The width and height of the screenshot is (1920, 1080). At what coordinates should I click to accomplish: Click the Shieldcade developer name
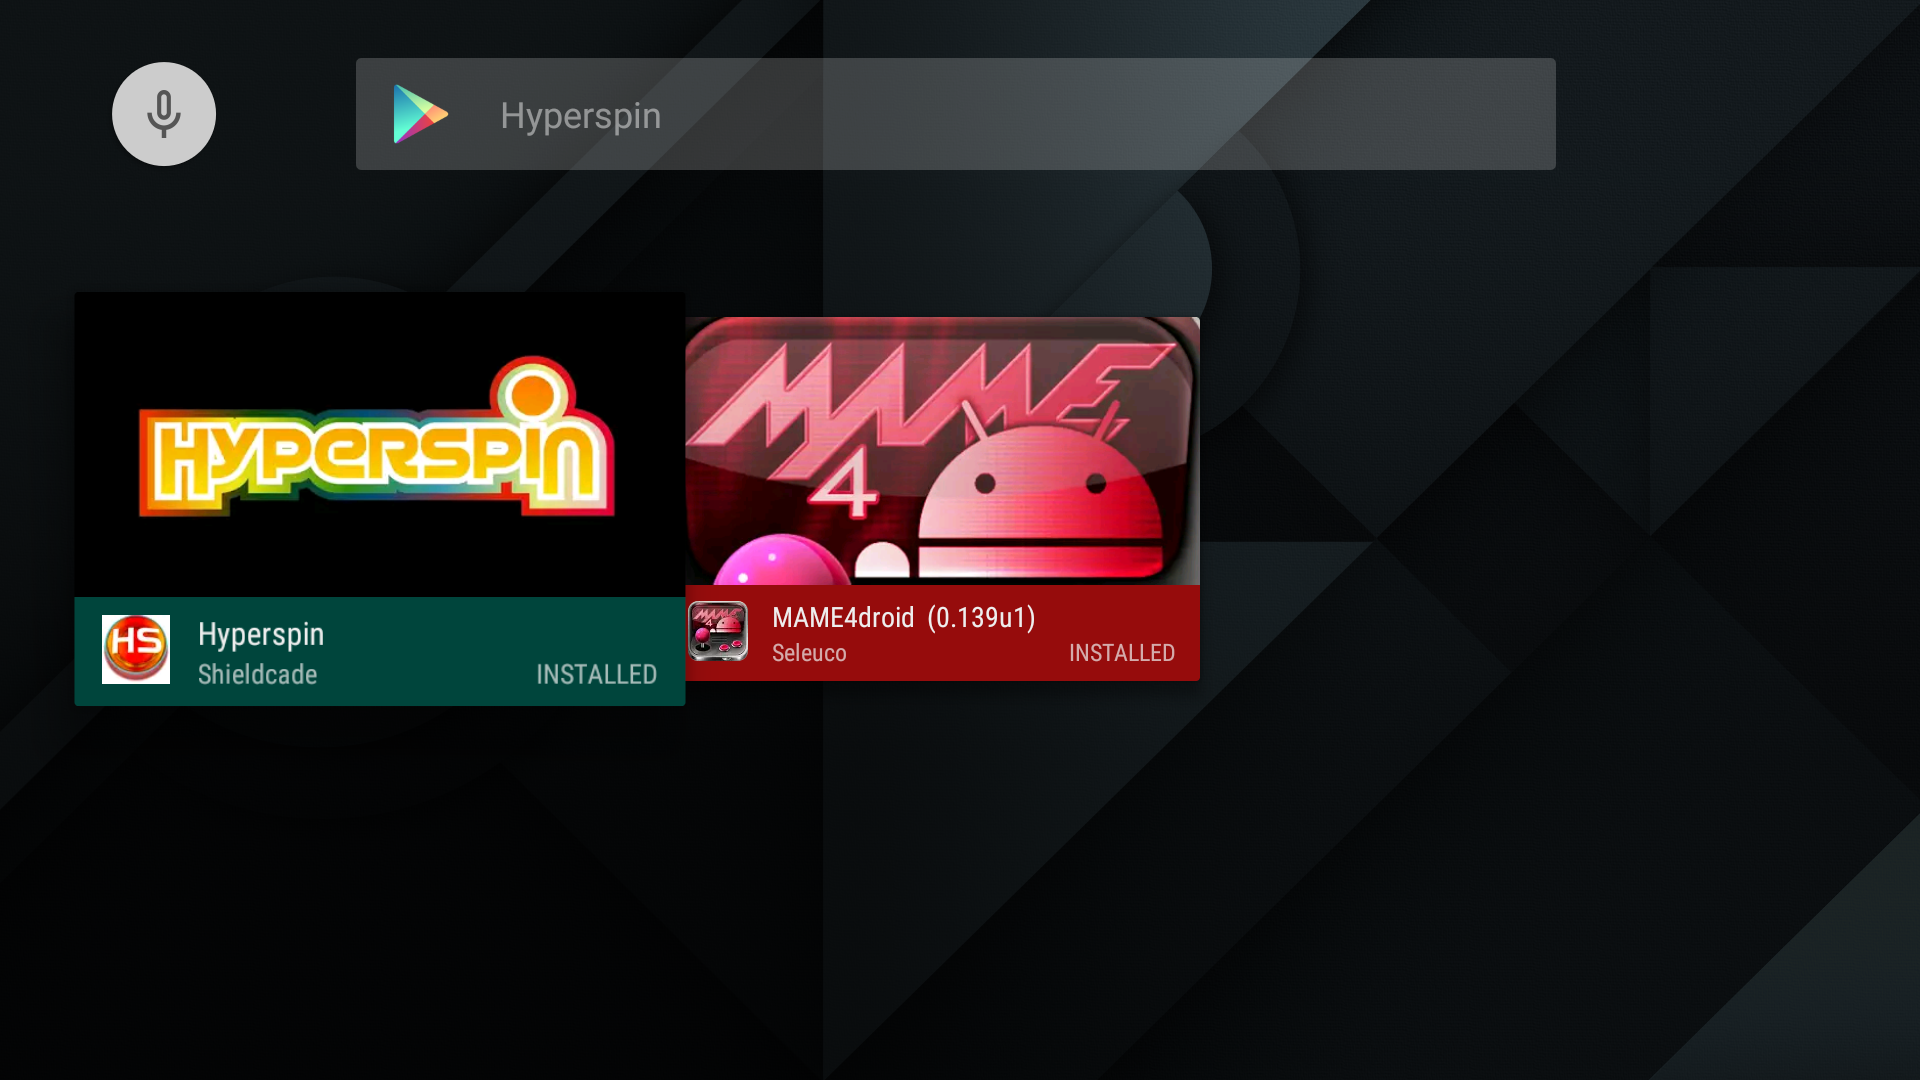[258, 675]
